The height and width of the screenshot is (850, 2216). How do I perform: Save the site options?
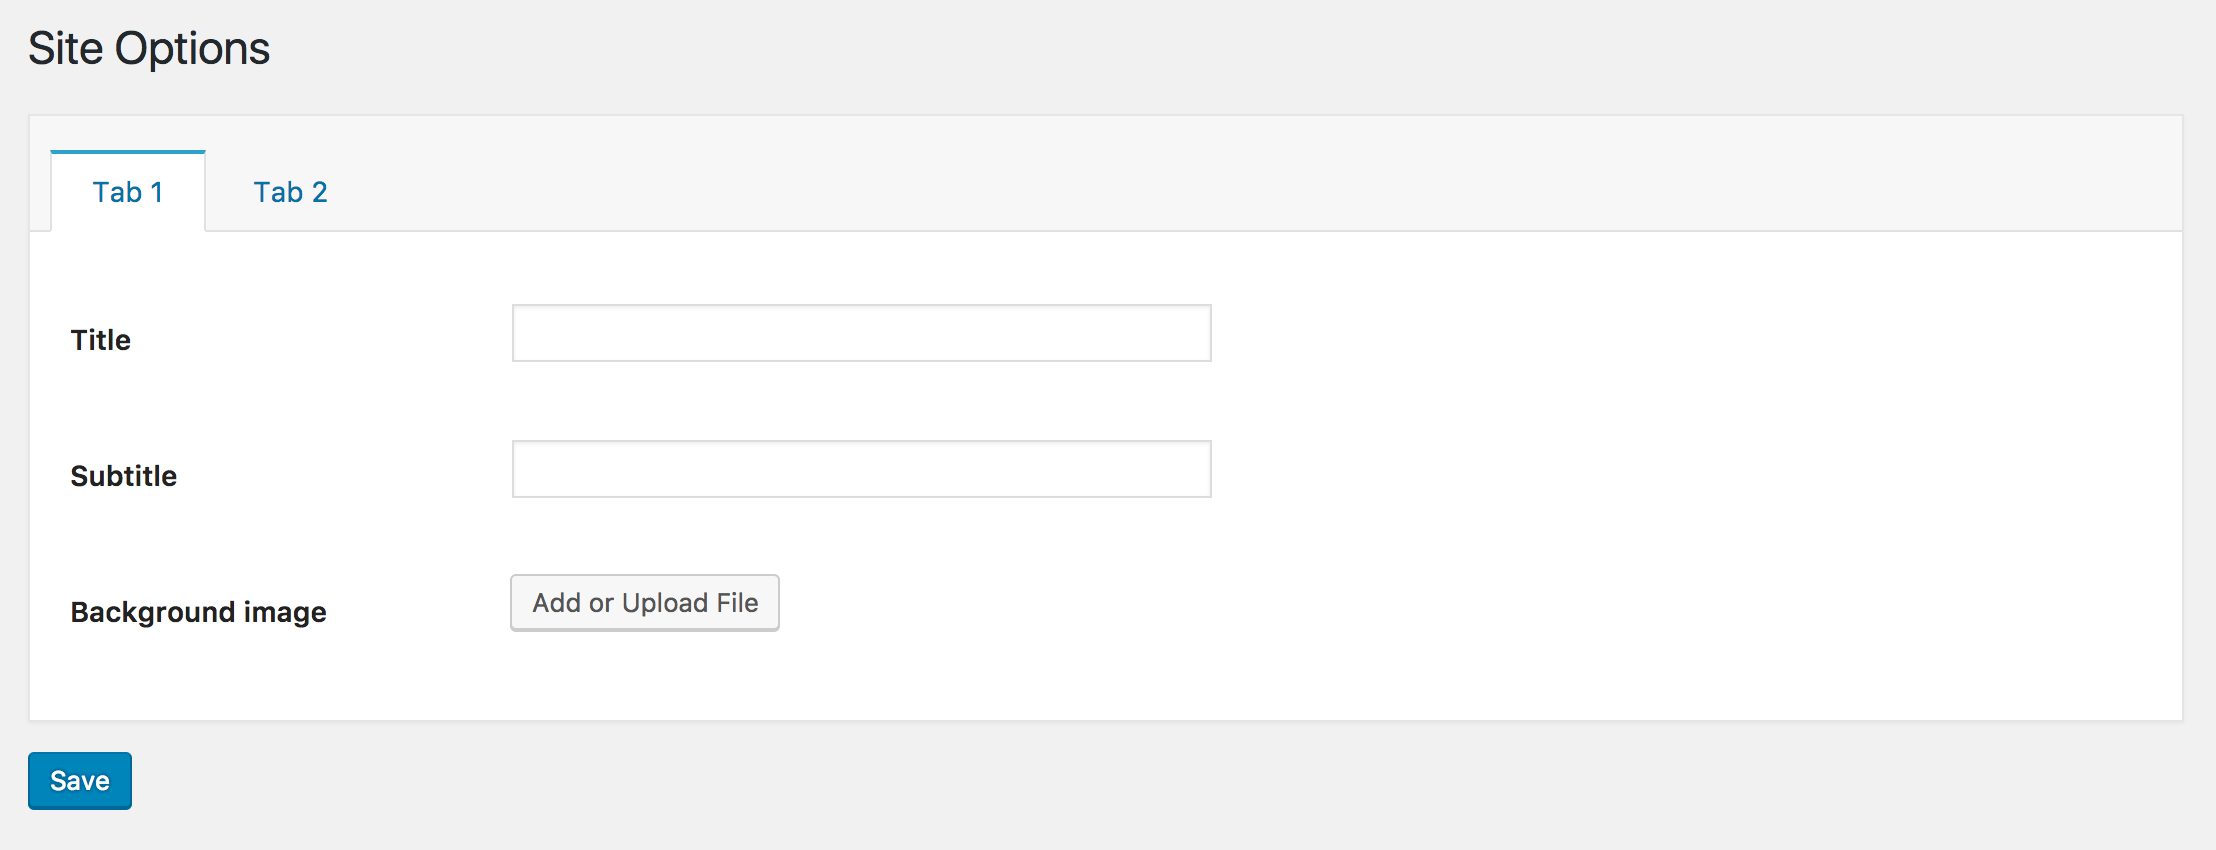[80, 781]
